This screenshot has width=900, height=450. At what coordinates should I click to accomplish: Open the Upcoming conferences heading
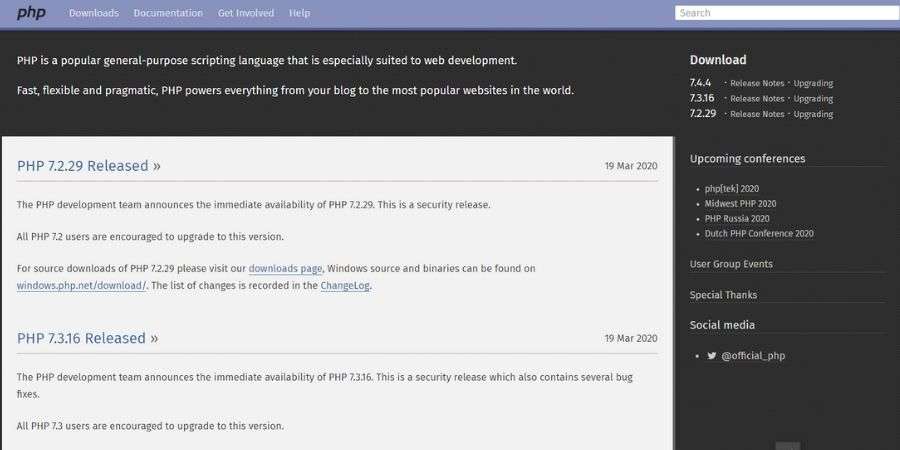pos(747,158)
